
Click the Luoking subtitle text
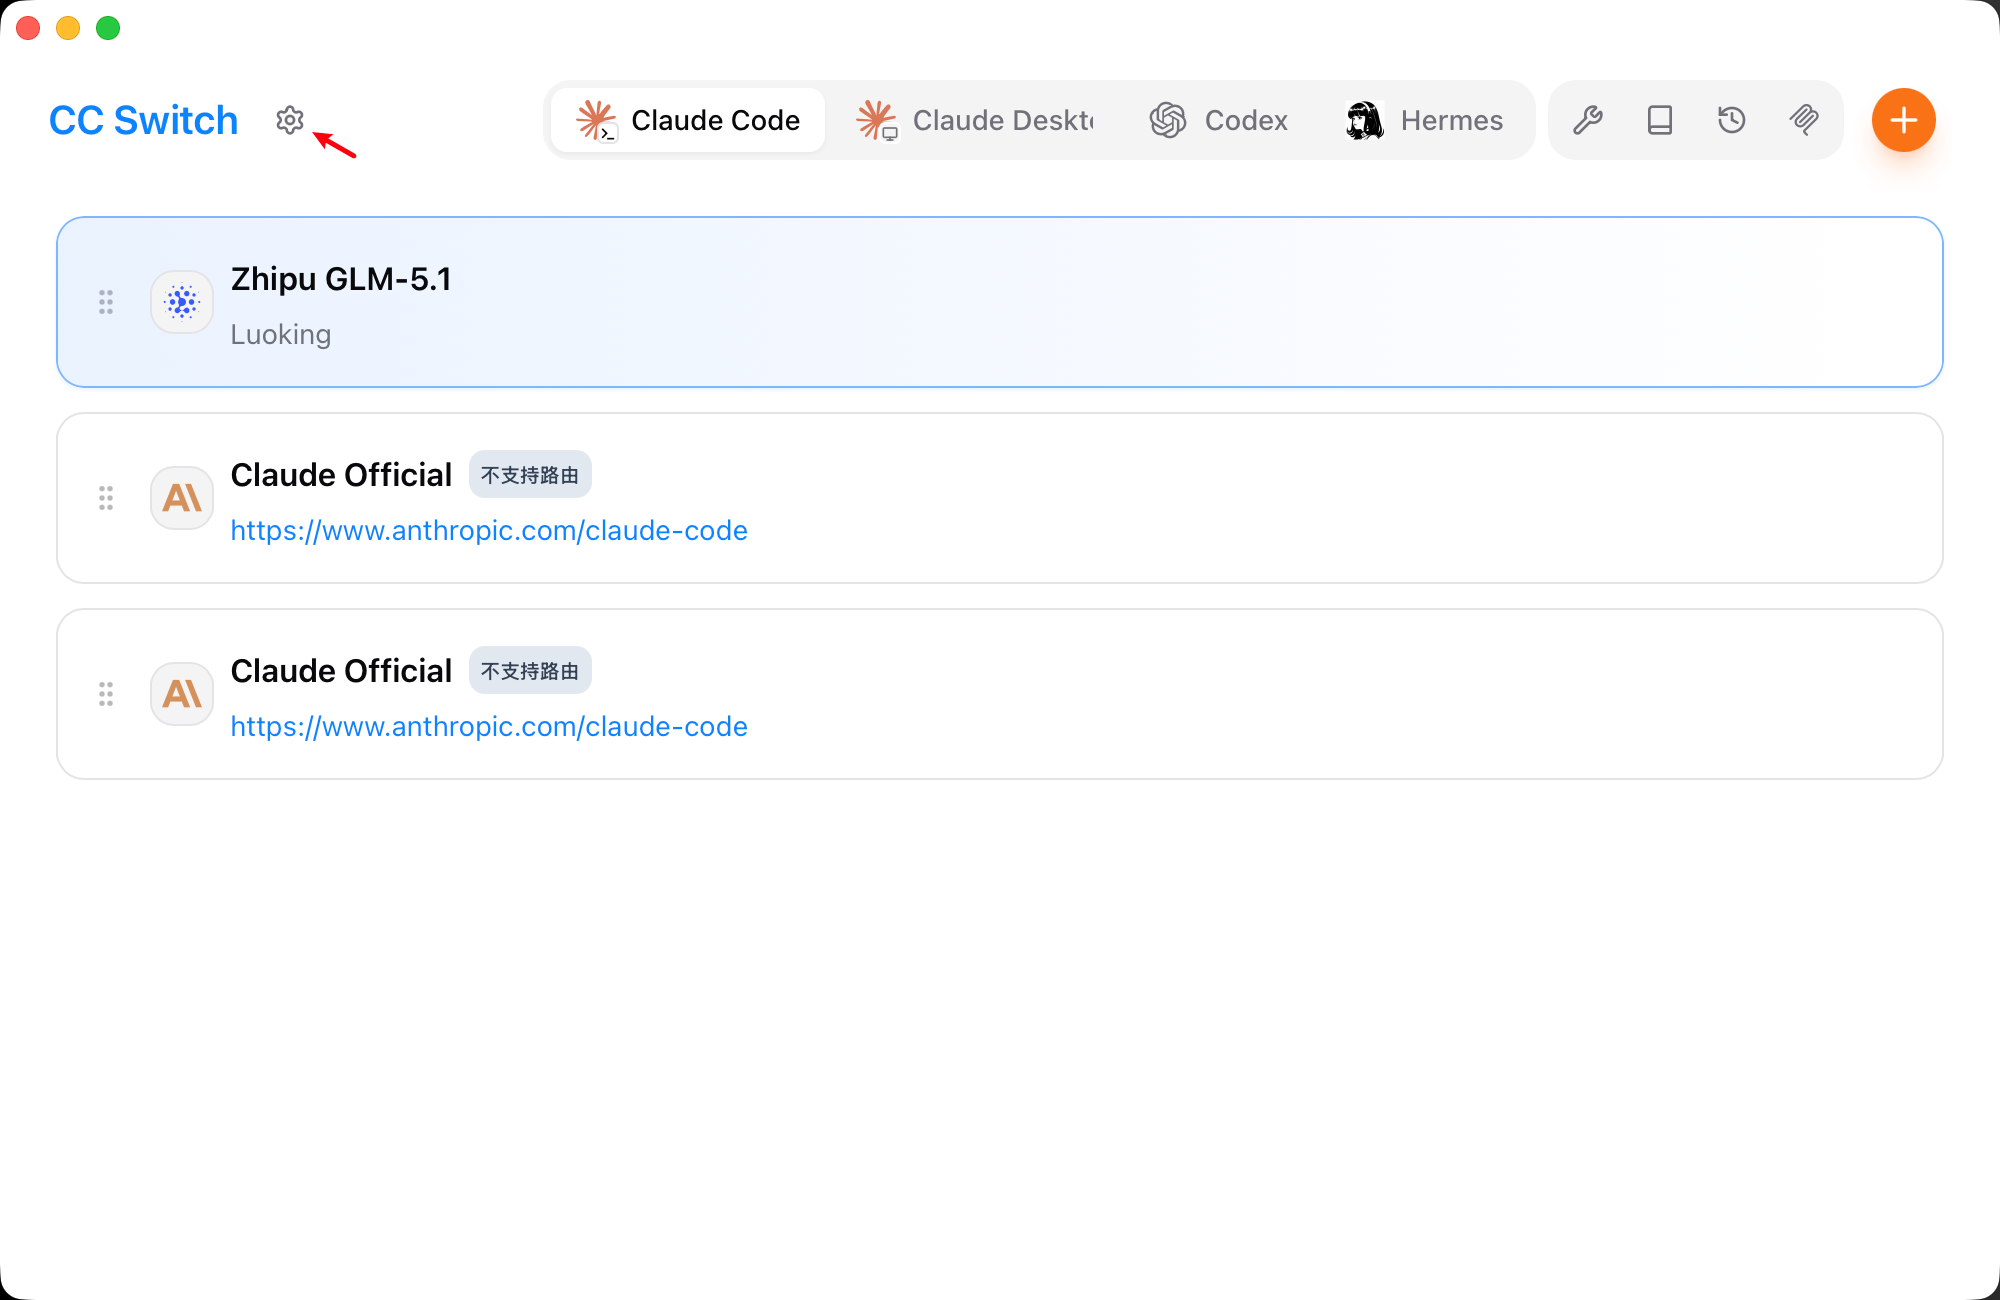pyautogui.click(x=281, y=334)
